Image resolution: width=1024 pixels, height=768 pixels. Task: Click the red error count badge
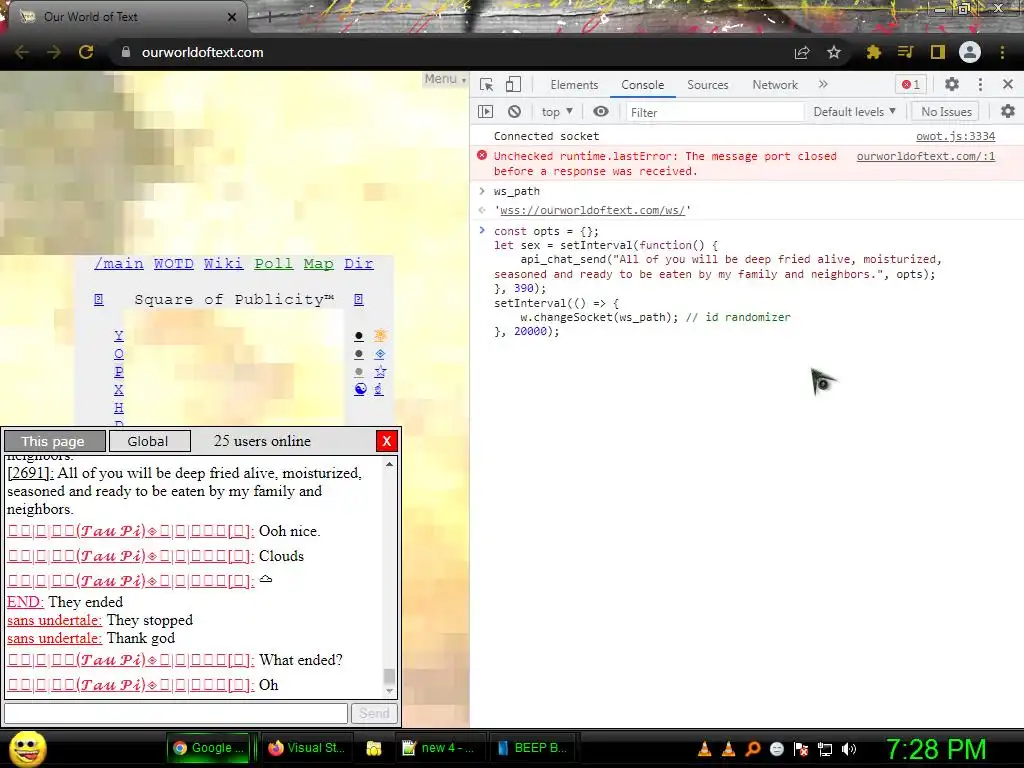(911, 84)
